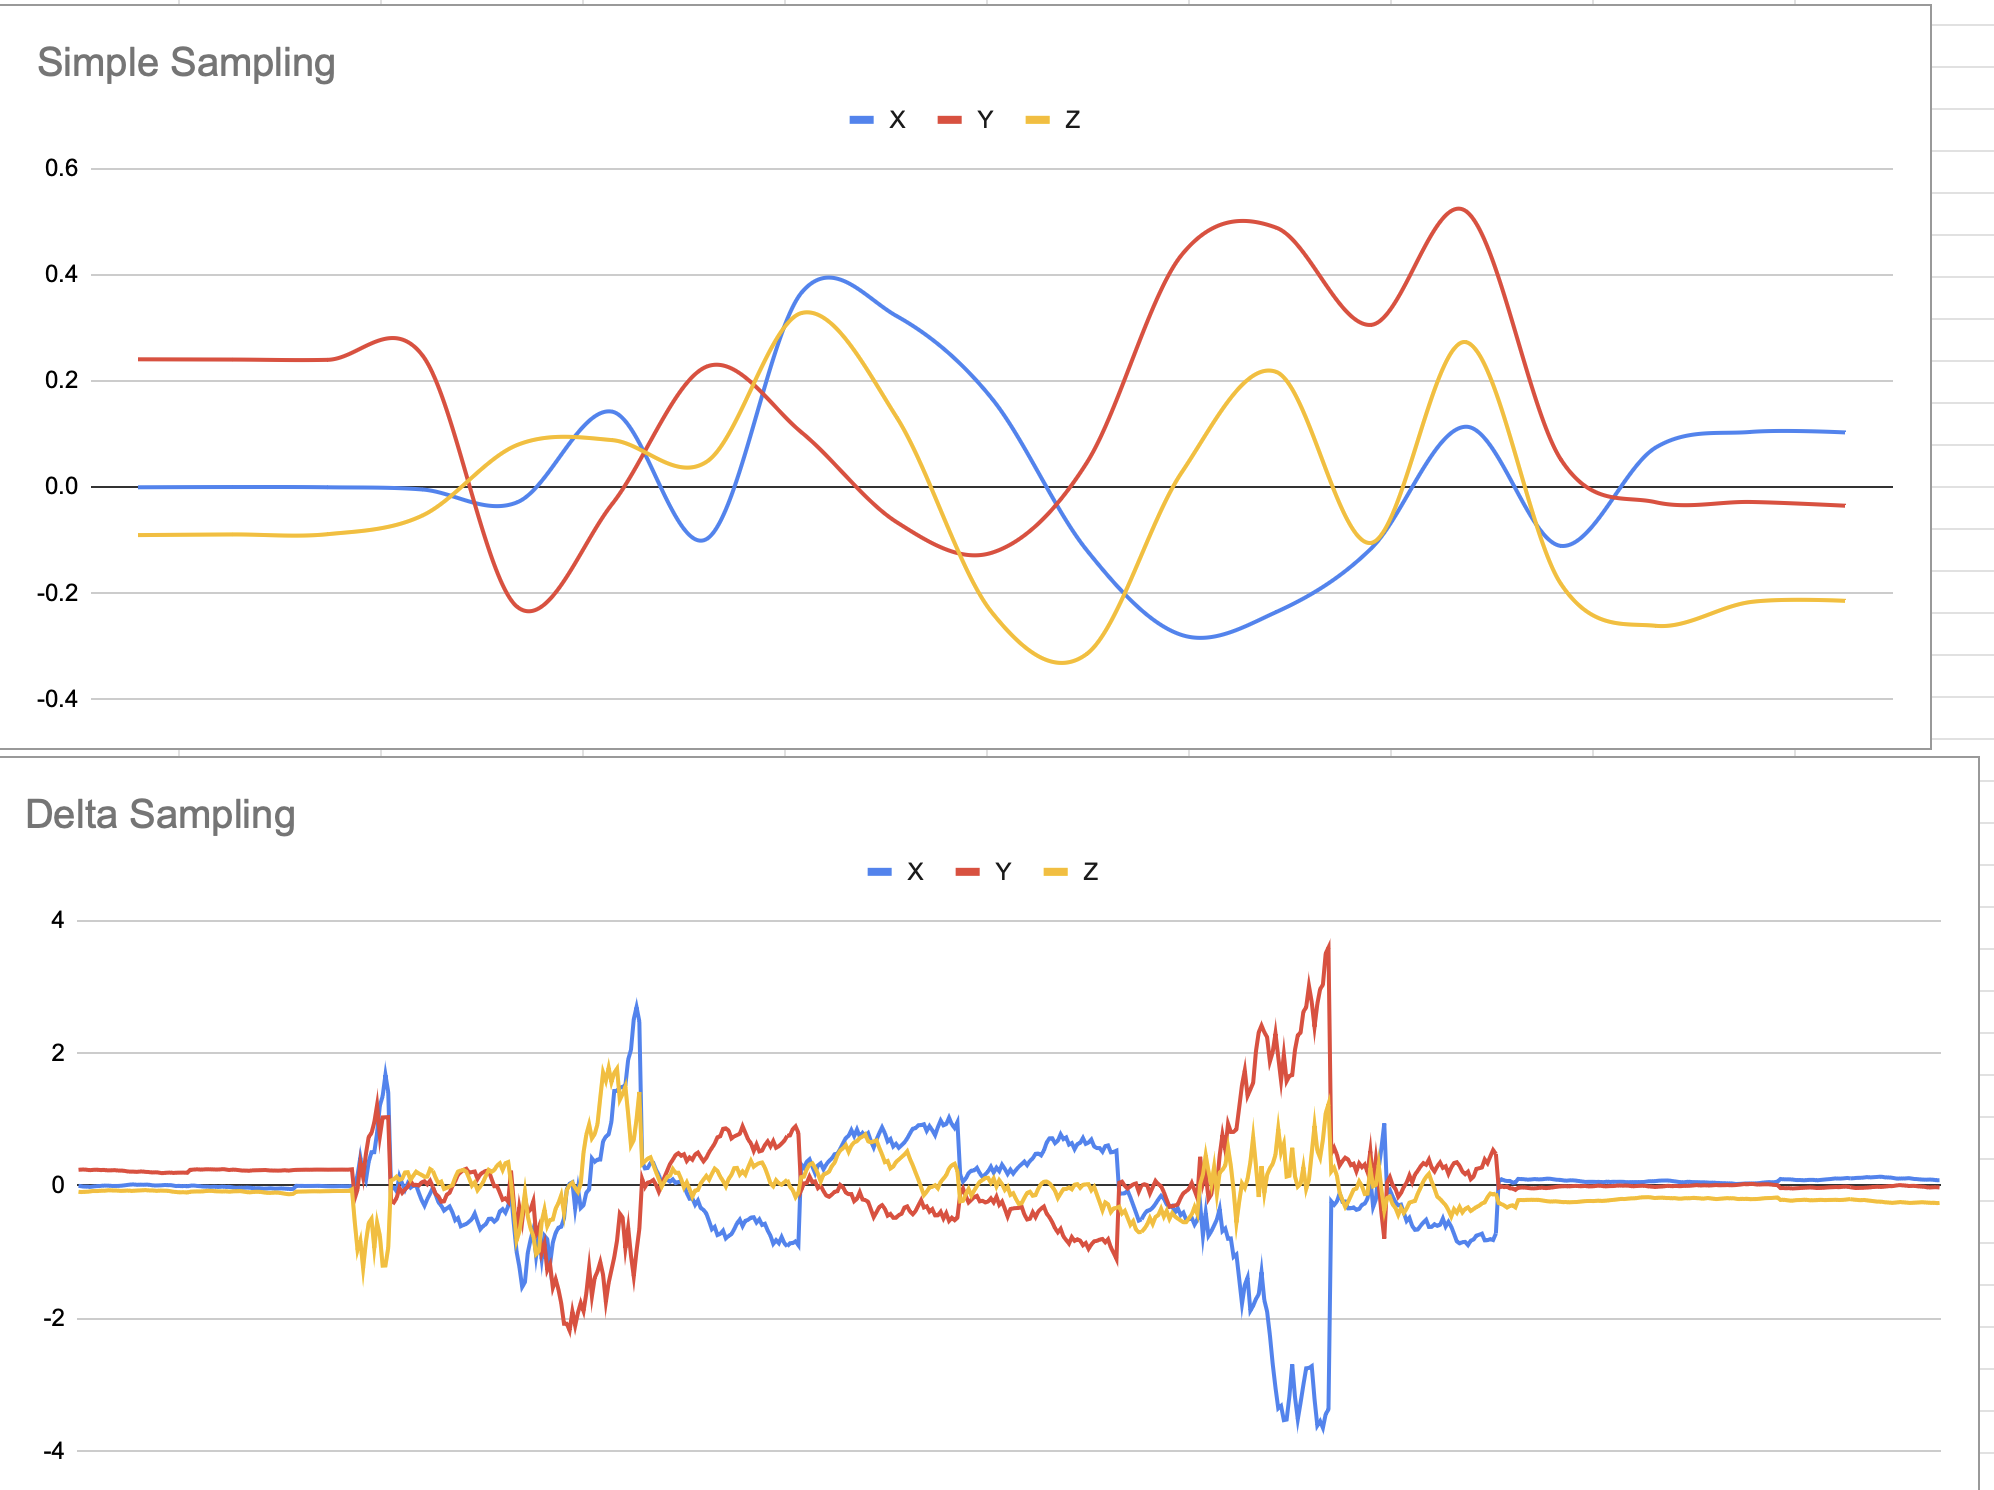This screenshot has height=1490, width=1994.
Task: Click the Simple Sampling chart title
Action: 186,63
